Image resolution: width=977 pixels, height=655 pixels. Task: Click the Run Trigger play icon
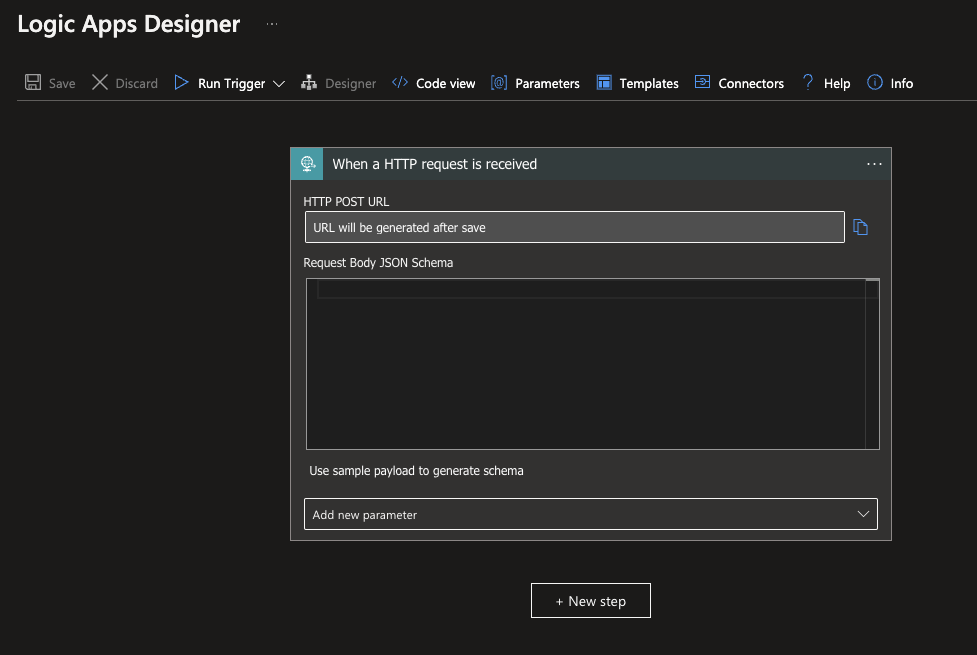click(181, 82)
